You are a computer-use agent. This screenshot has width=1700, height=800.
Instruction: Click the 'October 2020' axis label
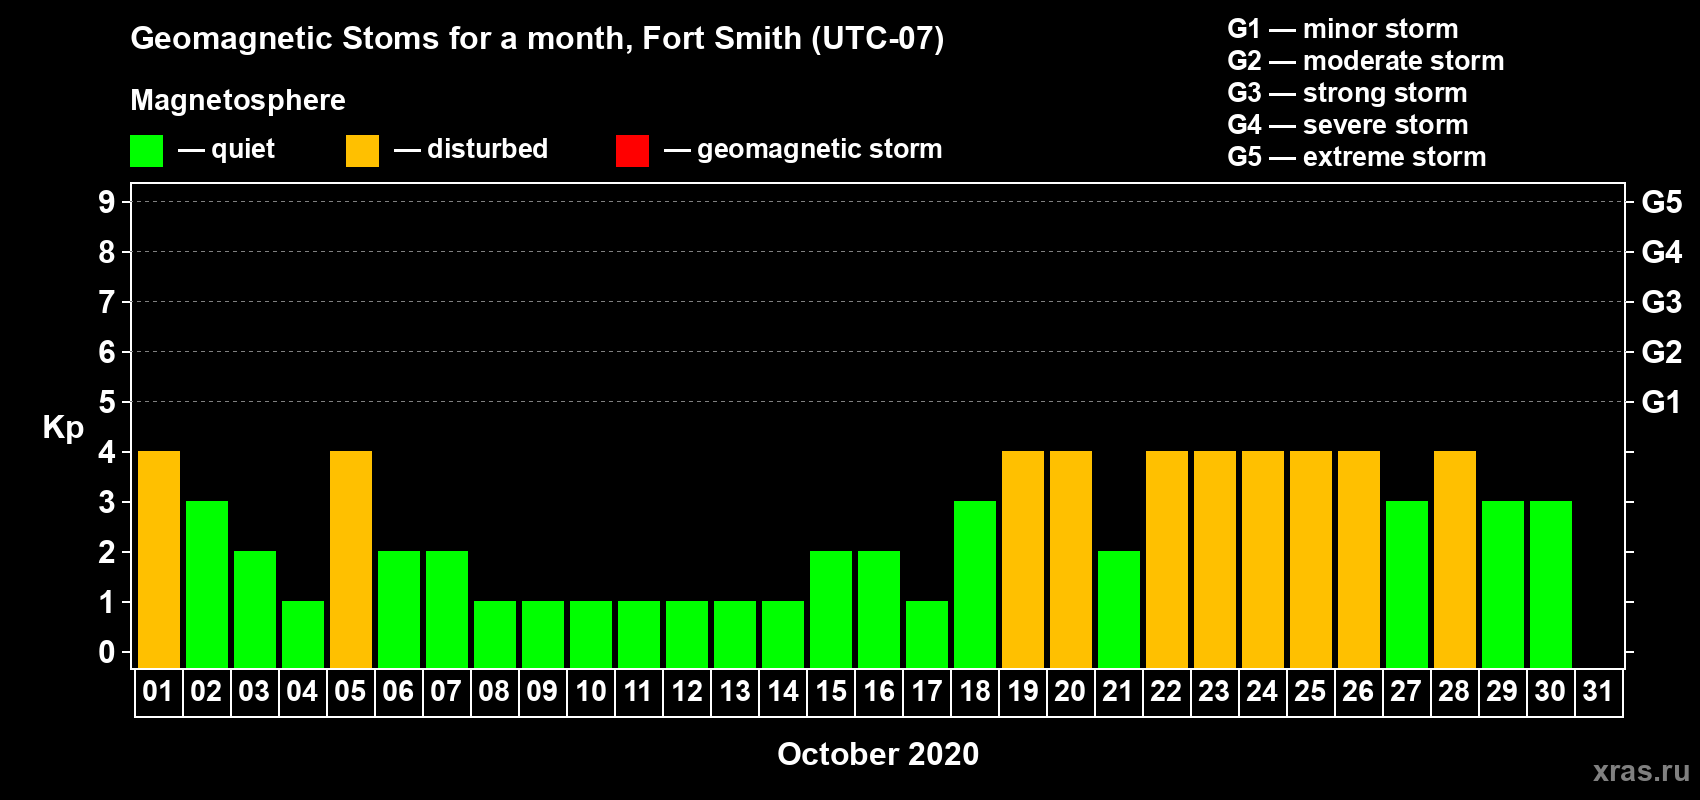click(x=878, y=754)
